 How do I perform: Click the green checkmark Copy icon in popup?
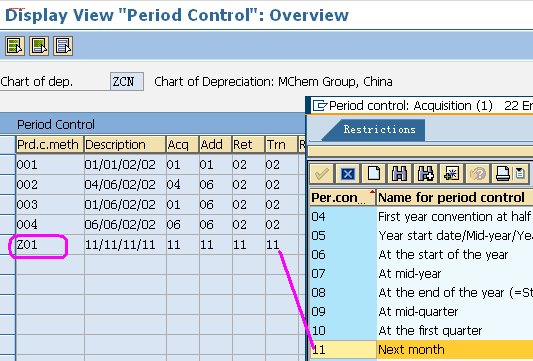[321, 174]
